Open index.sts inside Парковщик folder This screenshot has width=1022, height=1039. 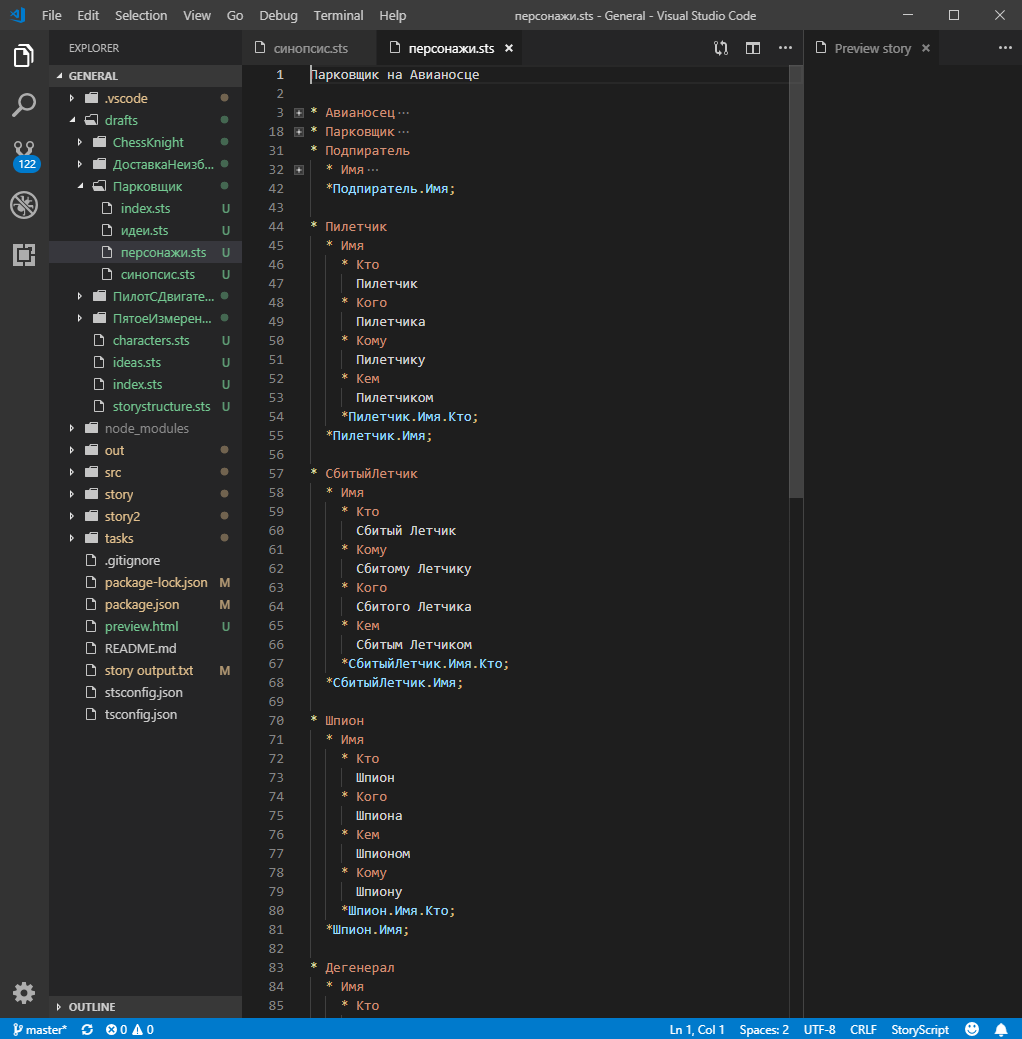(145, 208)
